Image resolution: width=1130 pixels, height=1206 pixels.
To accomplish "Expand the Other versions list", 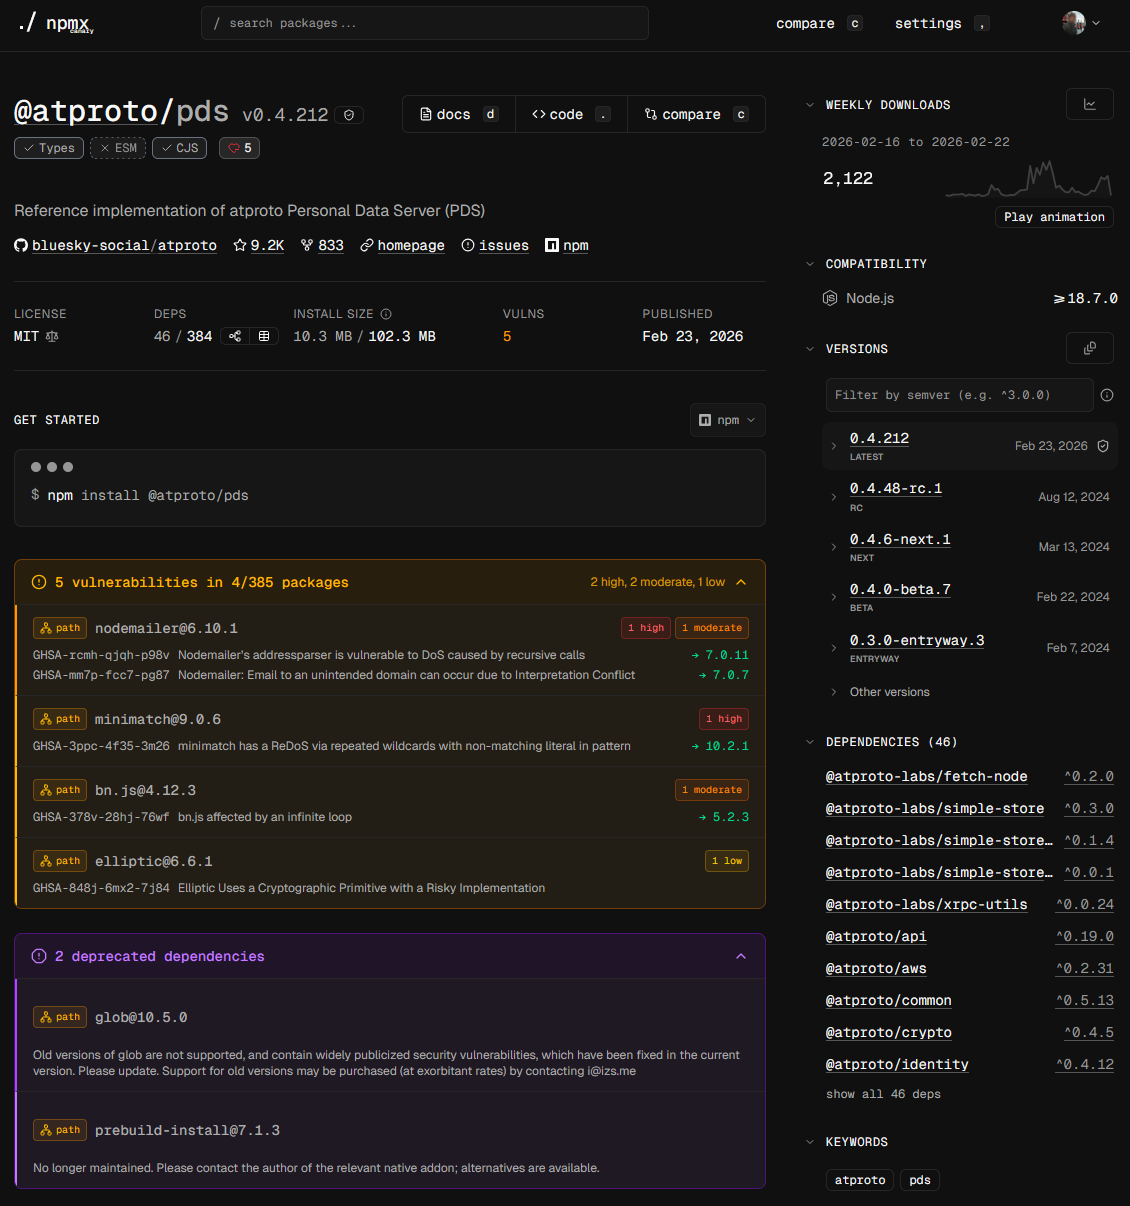I will click(x=889, y=692).
